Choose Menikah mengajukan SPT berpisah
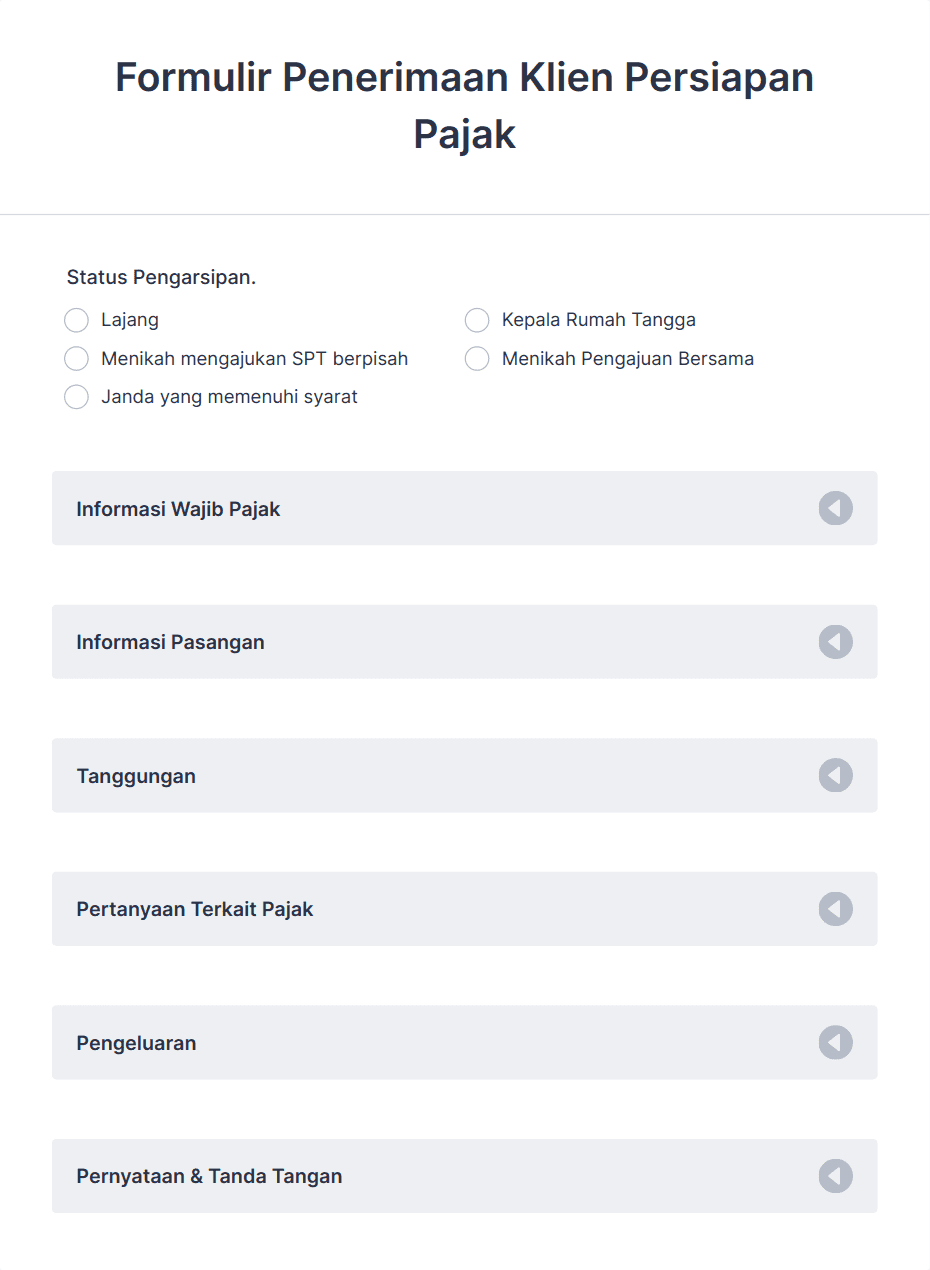930x1270 pixels. (x=76, y=358)
